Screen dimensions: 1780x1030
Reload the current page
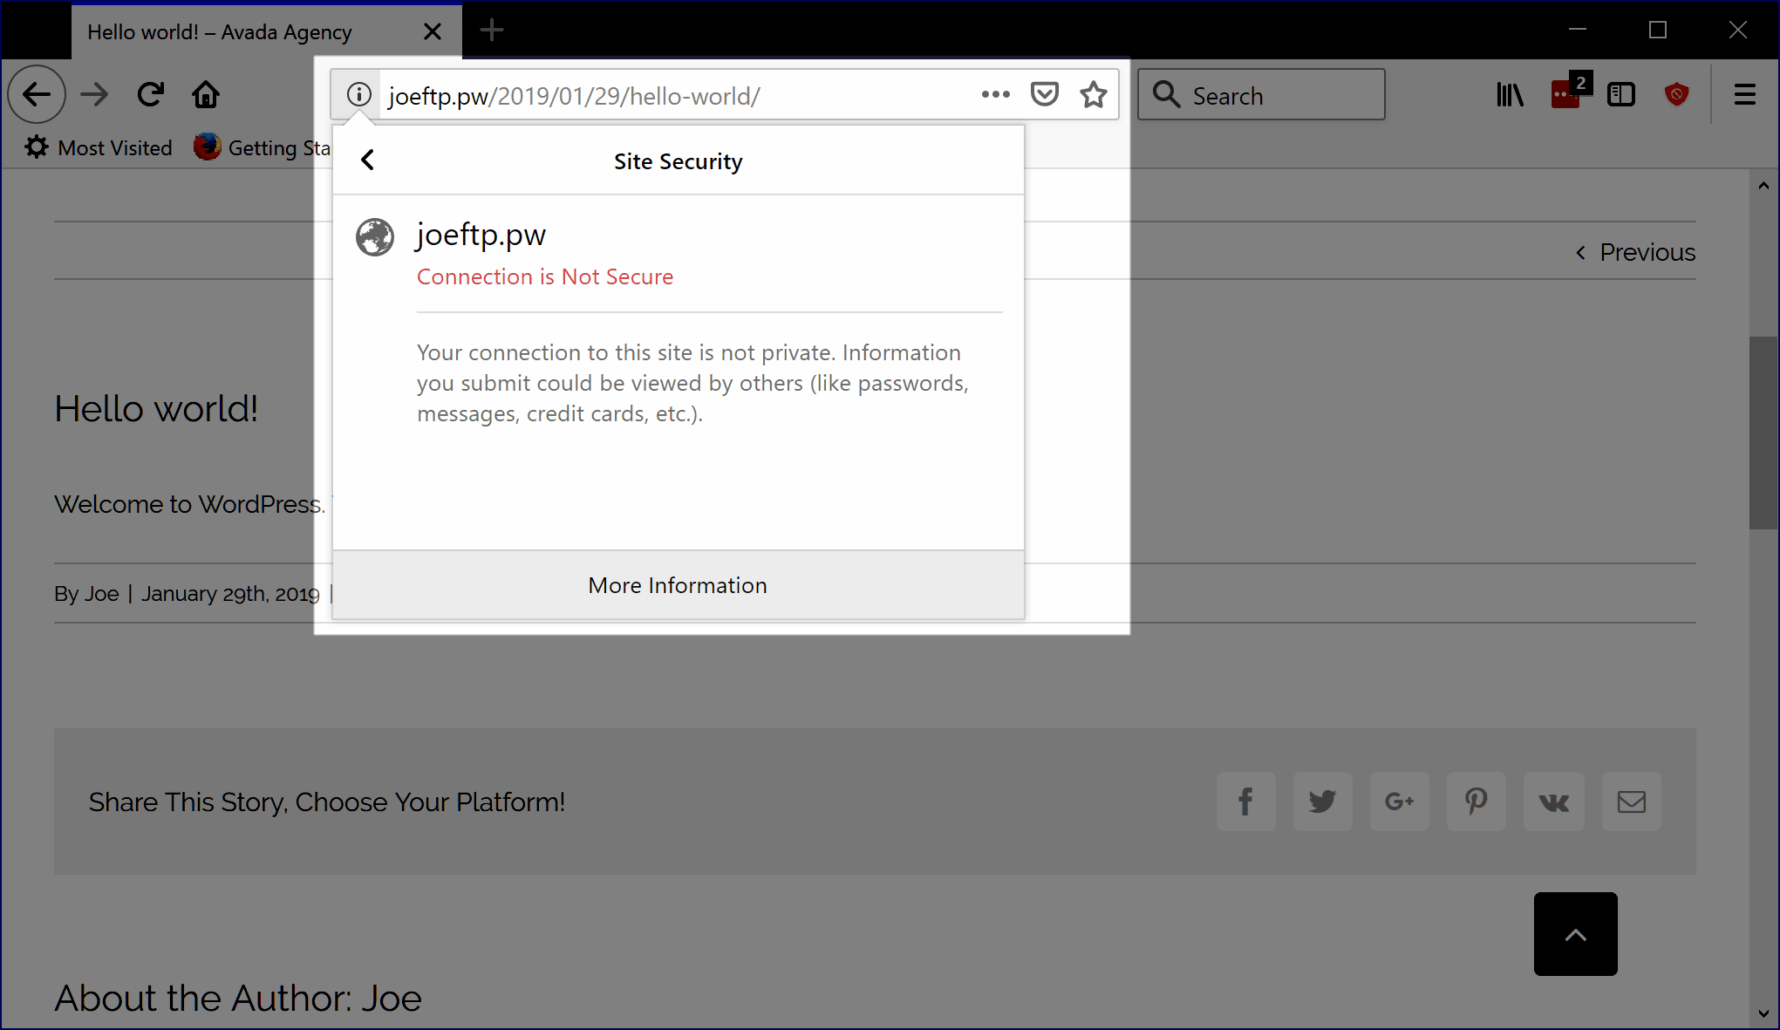(x=150, y=94)
